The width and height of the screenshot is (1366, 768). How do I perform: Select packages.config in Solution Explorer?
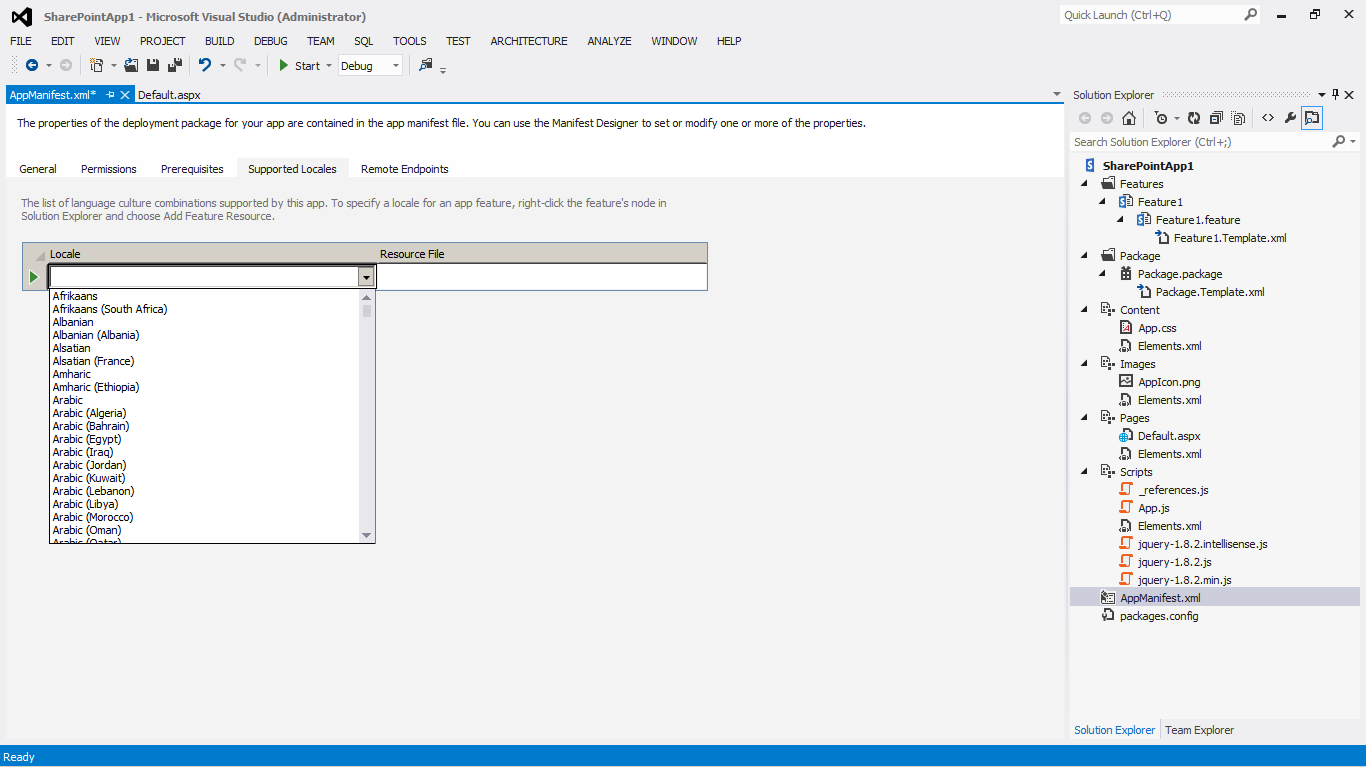(x=1159, y=616)
